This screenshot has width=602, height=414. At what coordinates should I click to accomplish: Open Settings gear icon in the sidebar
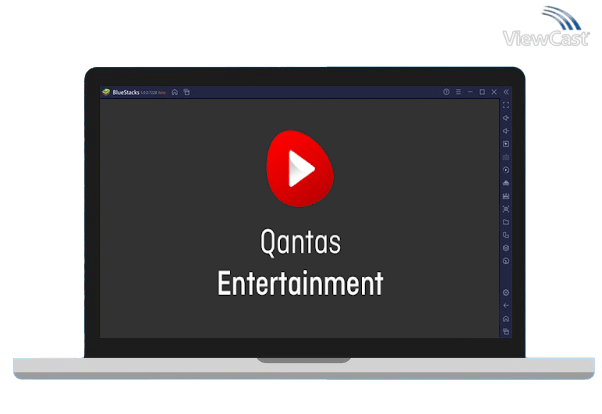point(506,293)
